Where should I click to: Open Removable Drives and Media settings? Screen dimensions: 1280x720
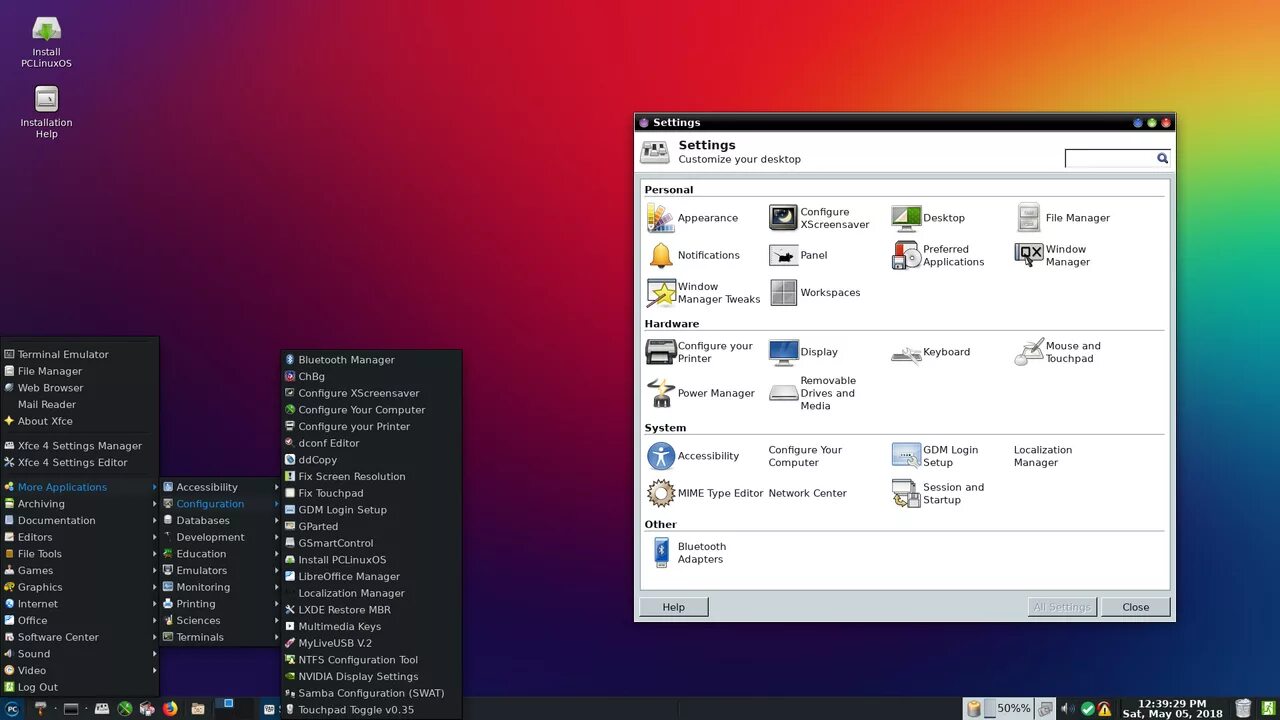813,393
